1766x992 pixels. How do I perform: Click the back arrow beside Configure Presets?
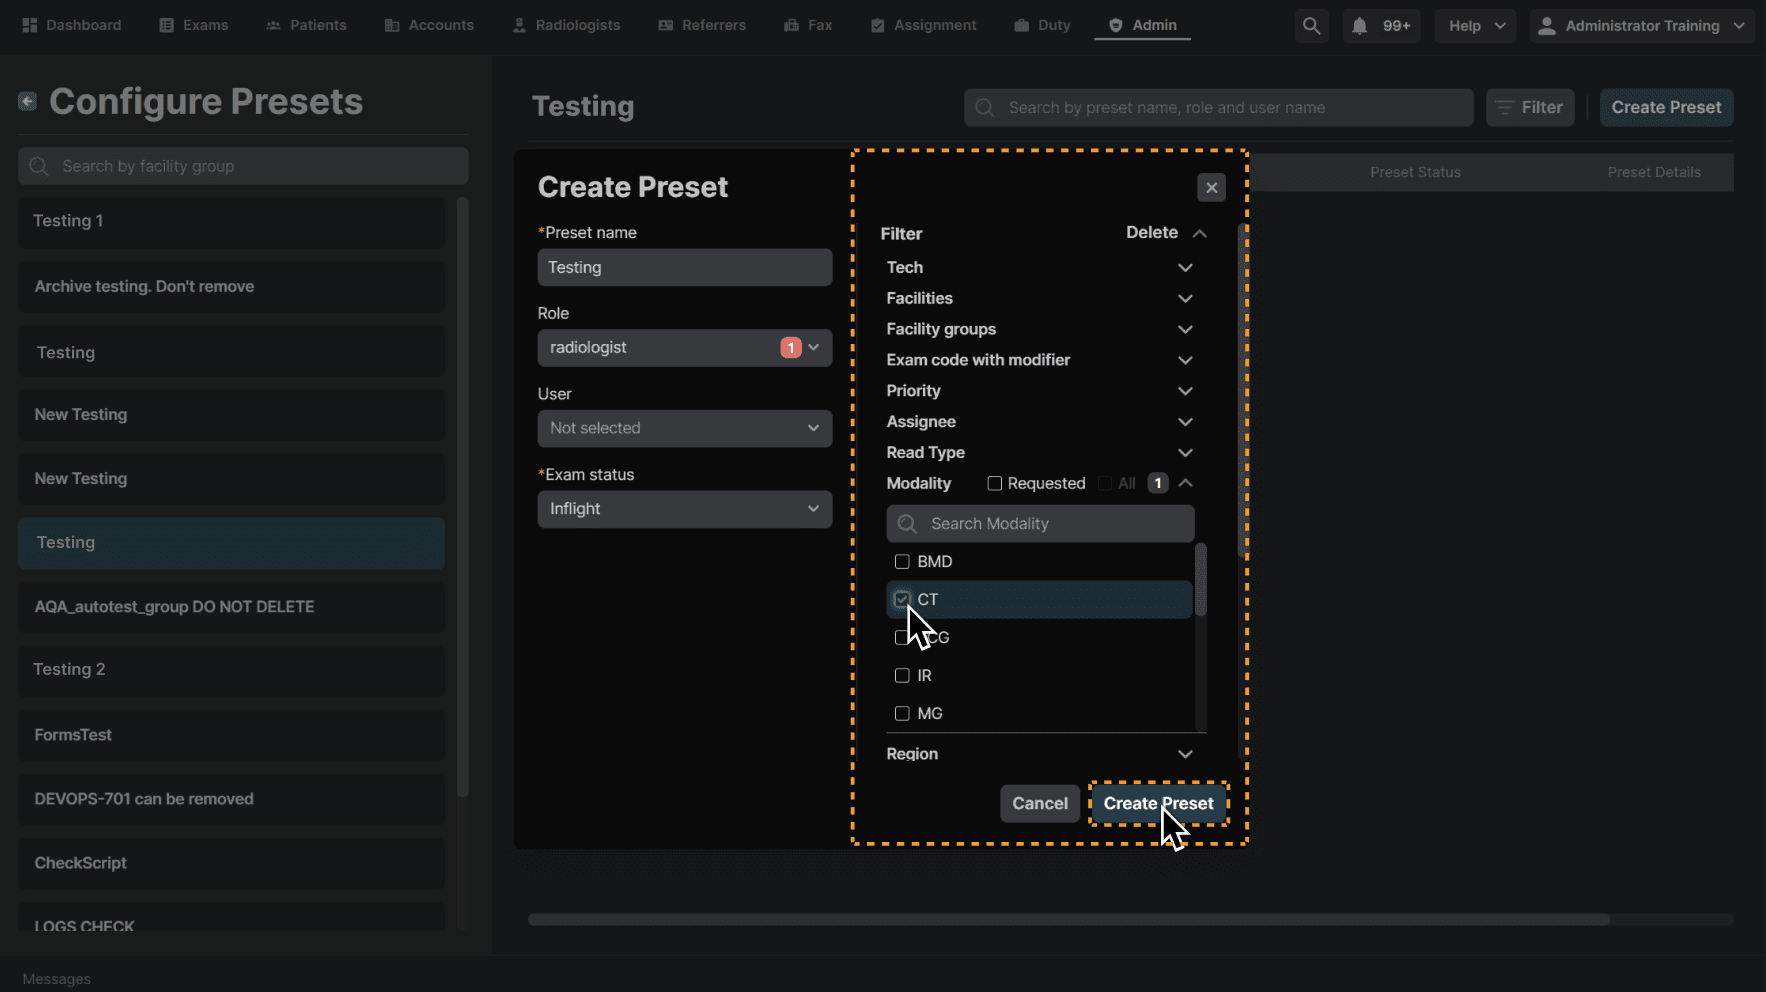27,101
